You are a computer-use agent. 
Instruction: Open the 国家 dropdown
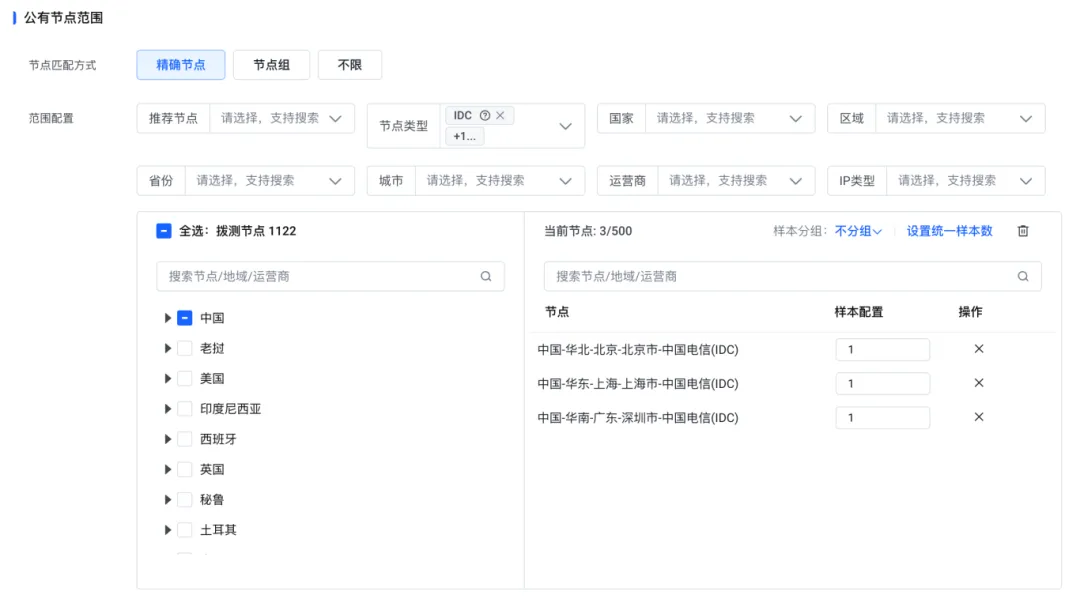[x=729, y=118]
